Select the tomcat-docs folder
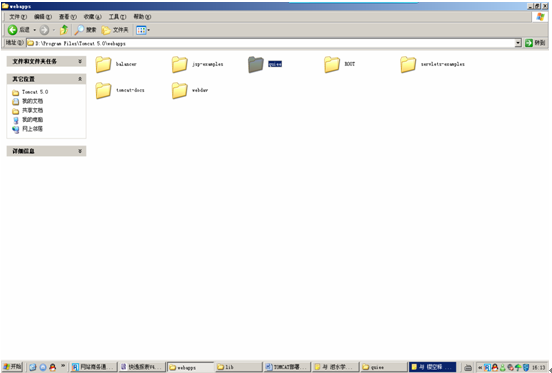This screenshot has width=552, height=373. pos(120,90)
